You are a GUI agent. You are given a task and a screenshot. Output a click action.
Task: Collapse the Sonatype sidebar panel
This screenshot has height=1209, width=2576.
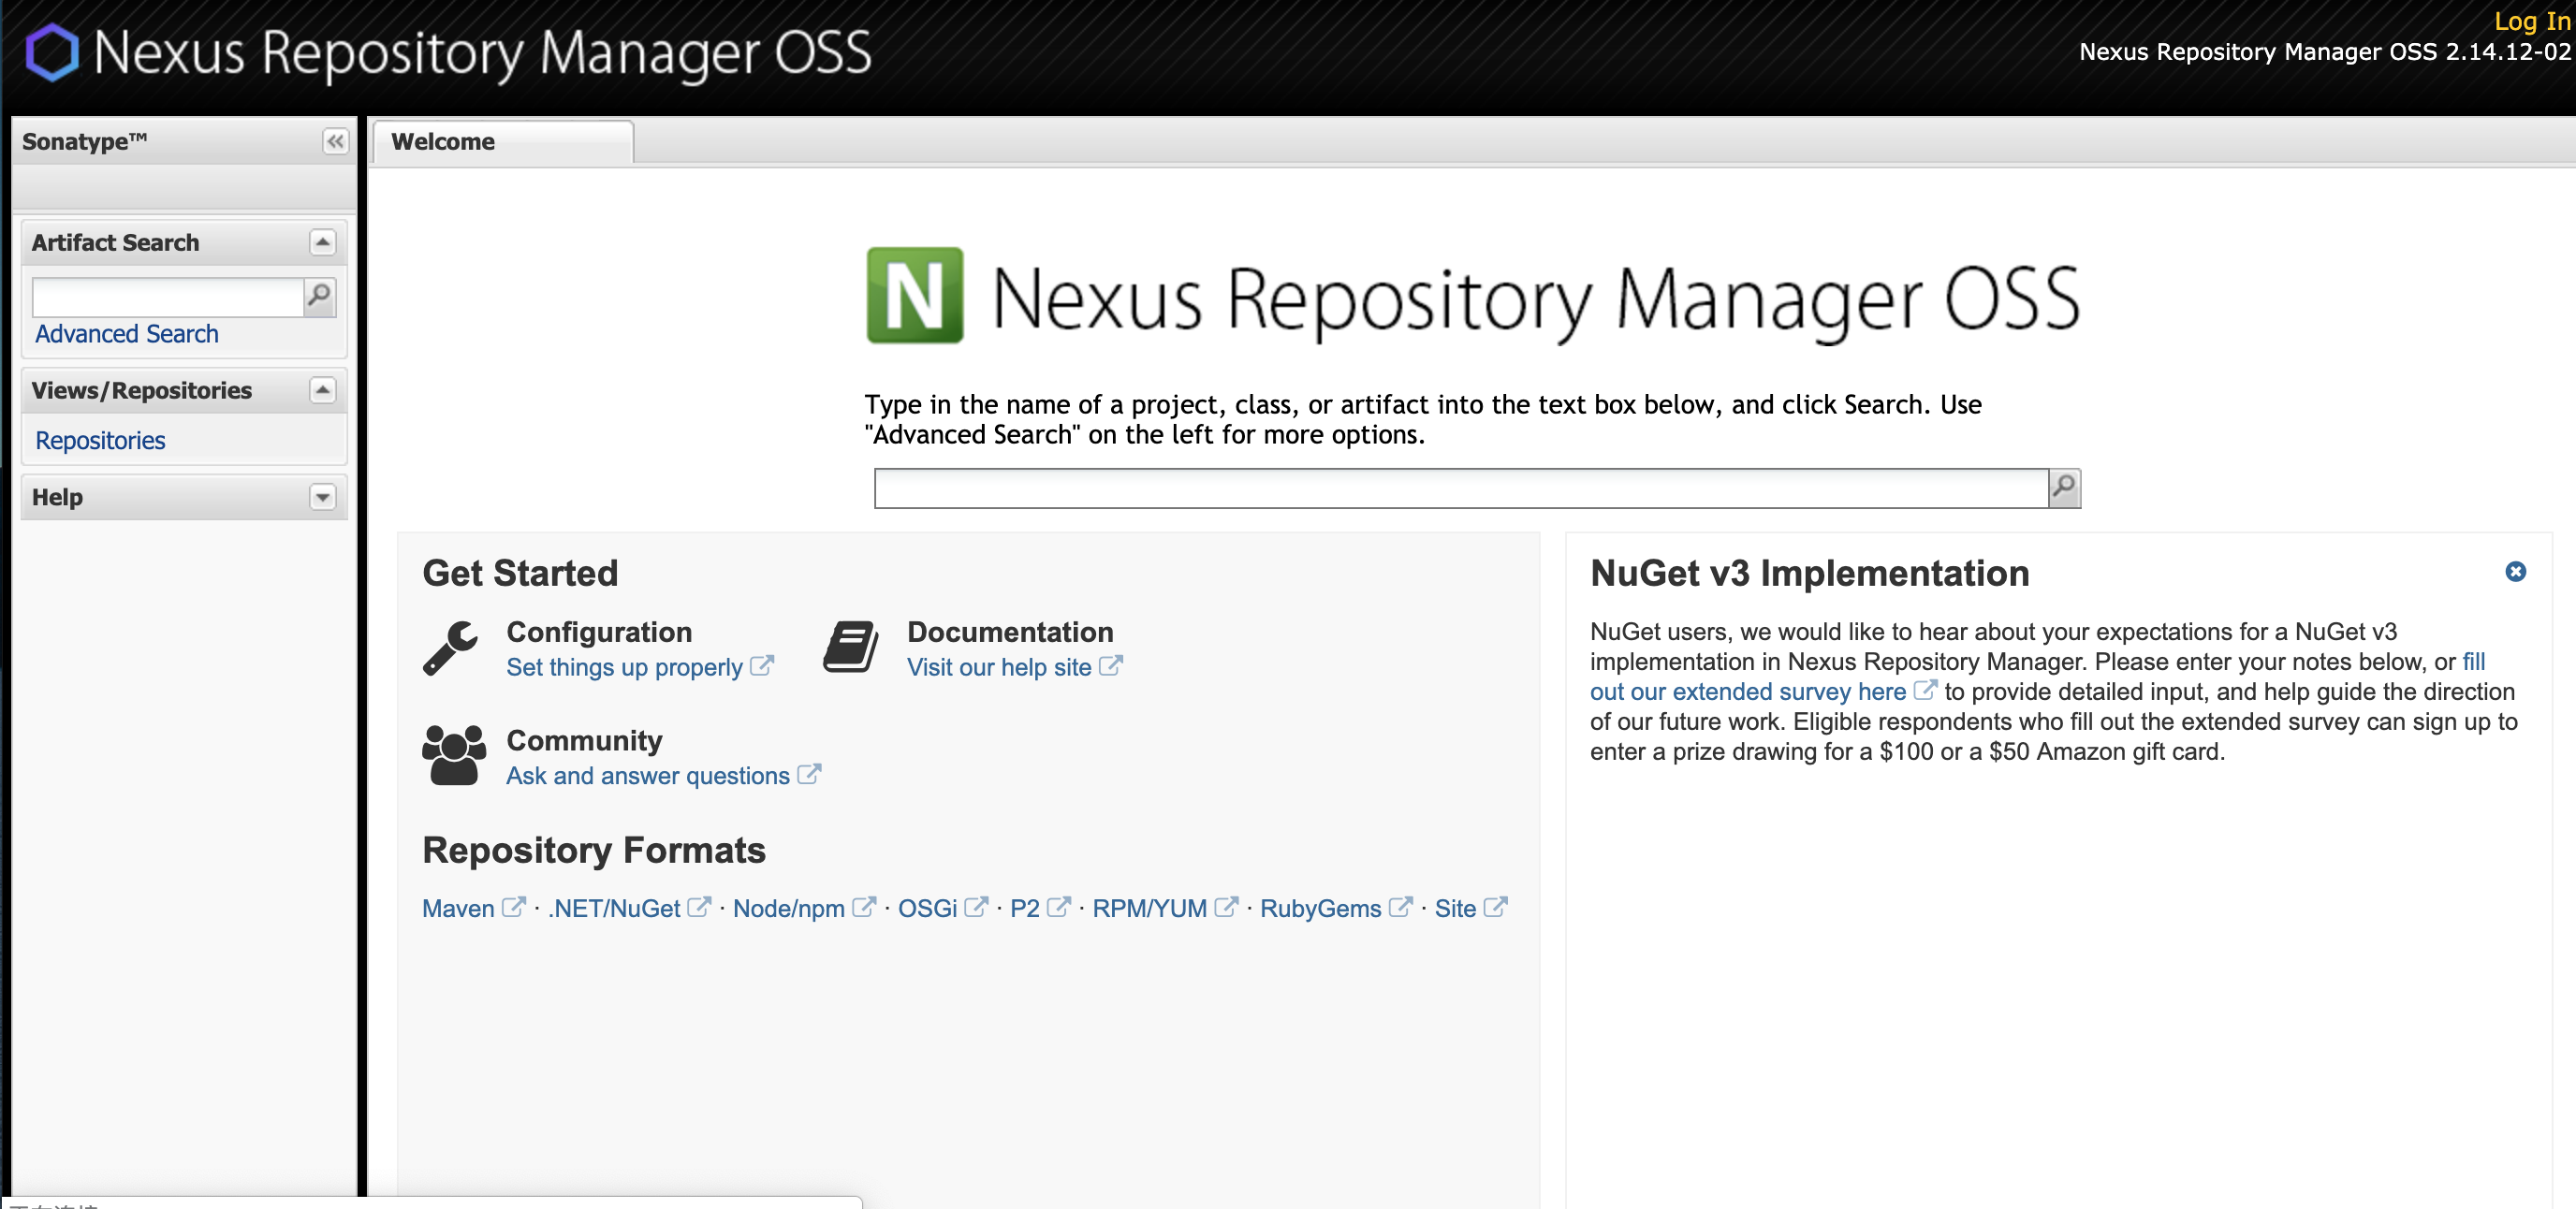pos(335,141)
